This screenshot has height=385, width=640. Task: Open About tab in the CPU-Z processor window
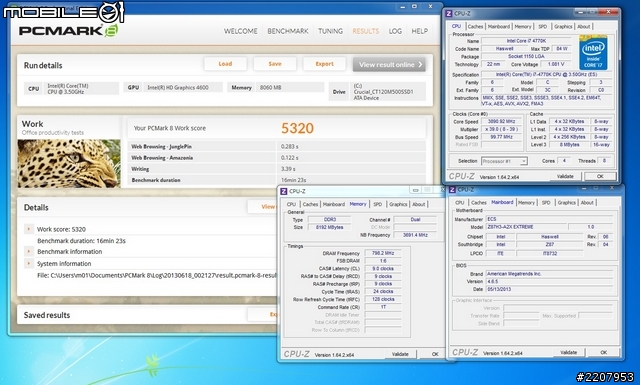583,27
